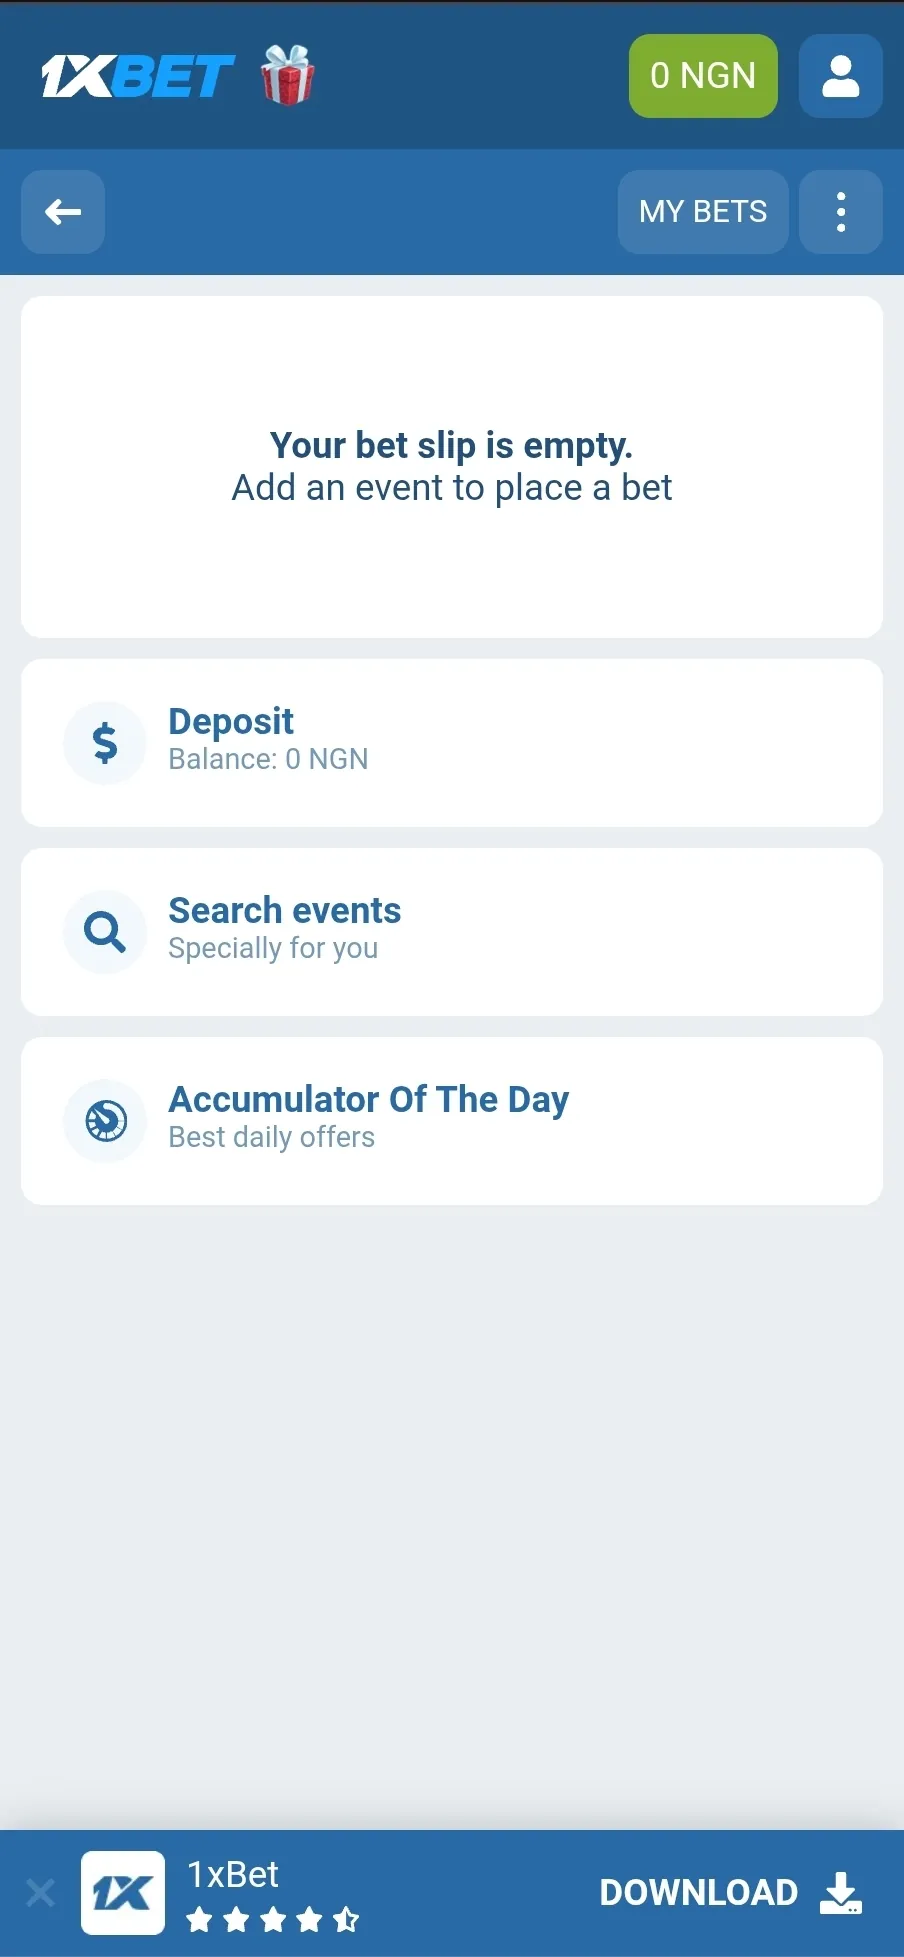
Task: Tap the back arrow button
Action: click(x=63, y=212)
